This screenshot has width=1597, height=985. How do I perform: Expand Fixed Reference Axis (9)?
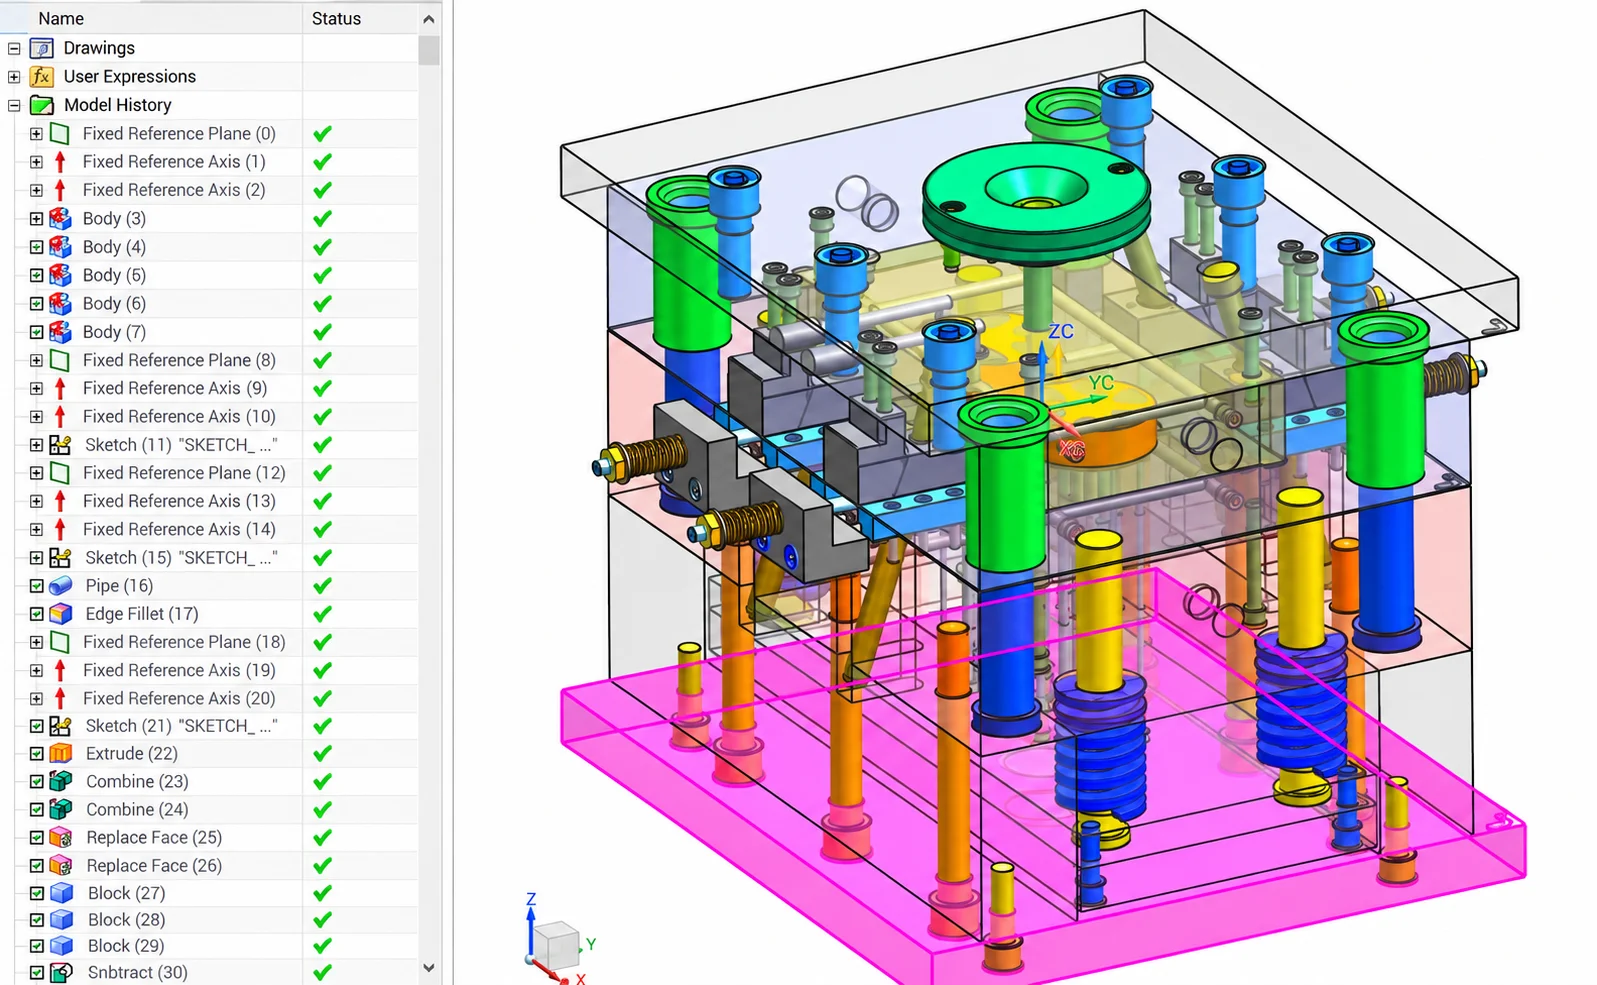(x=36, y=388)
